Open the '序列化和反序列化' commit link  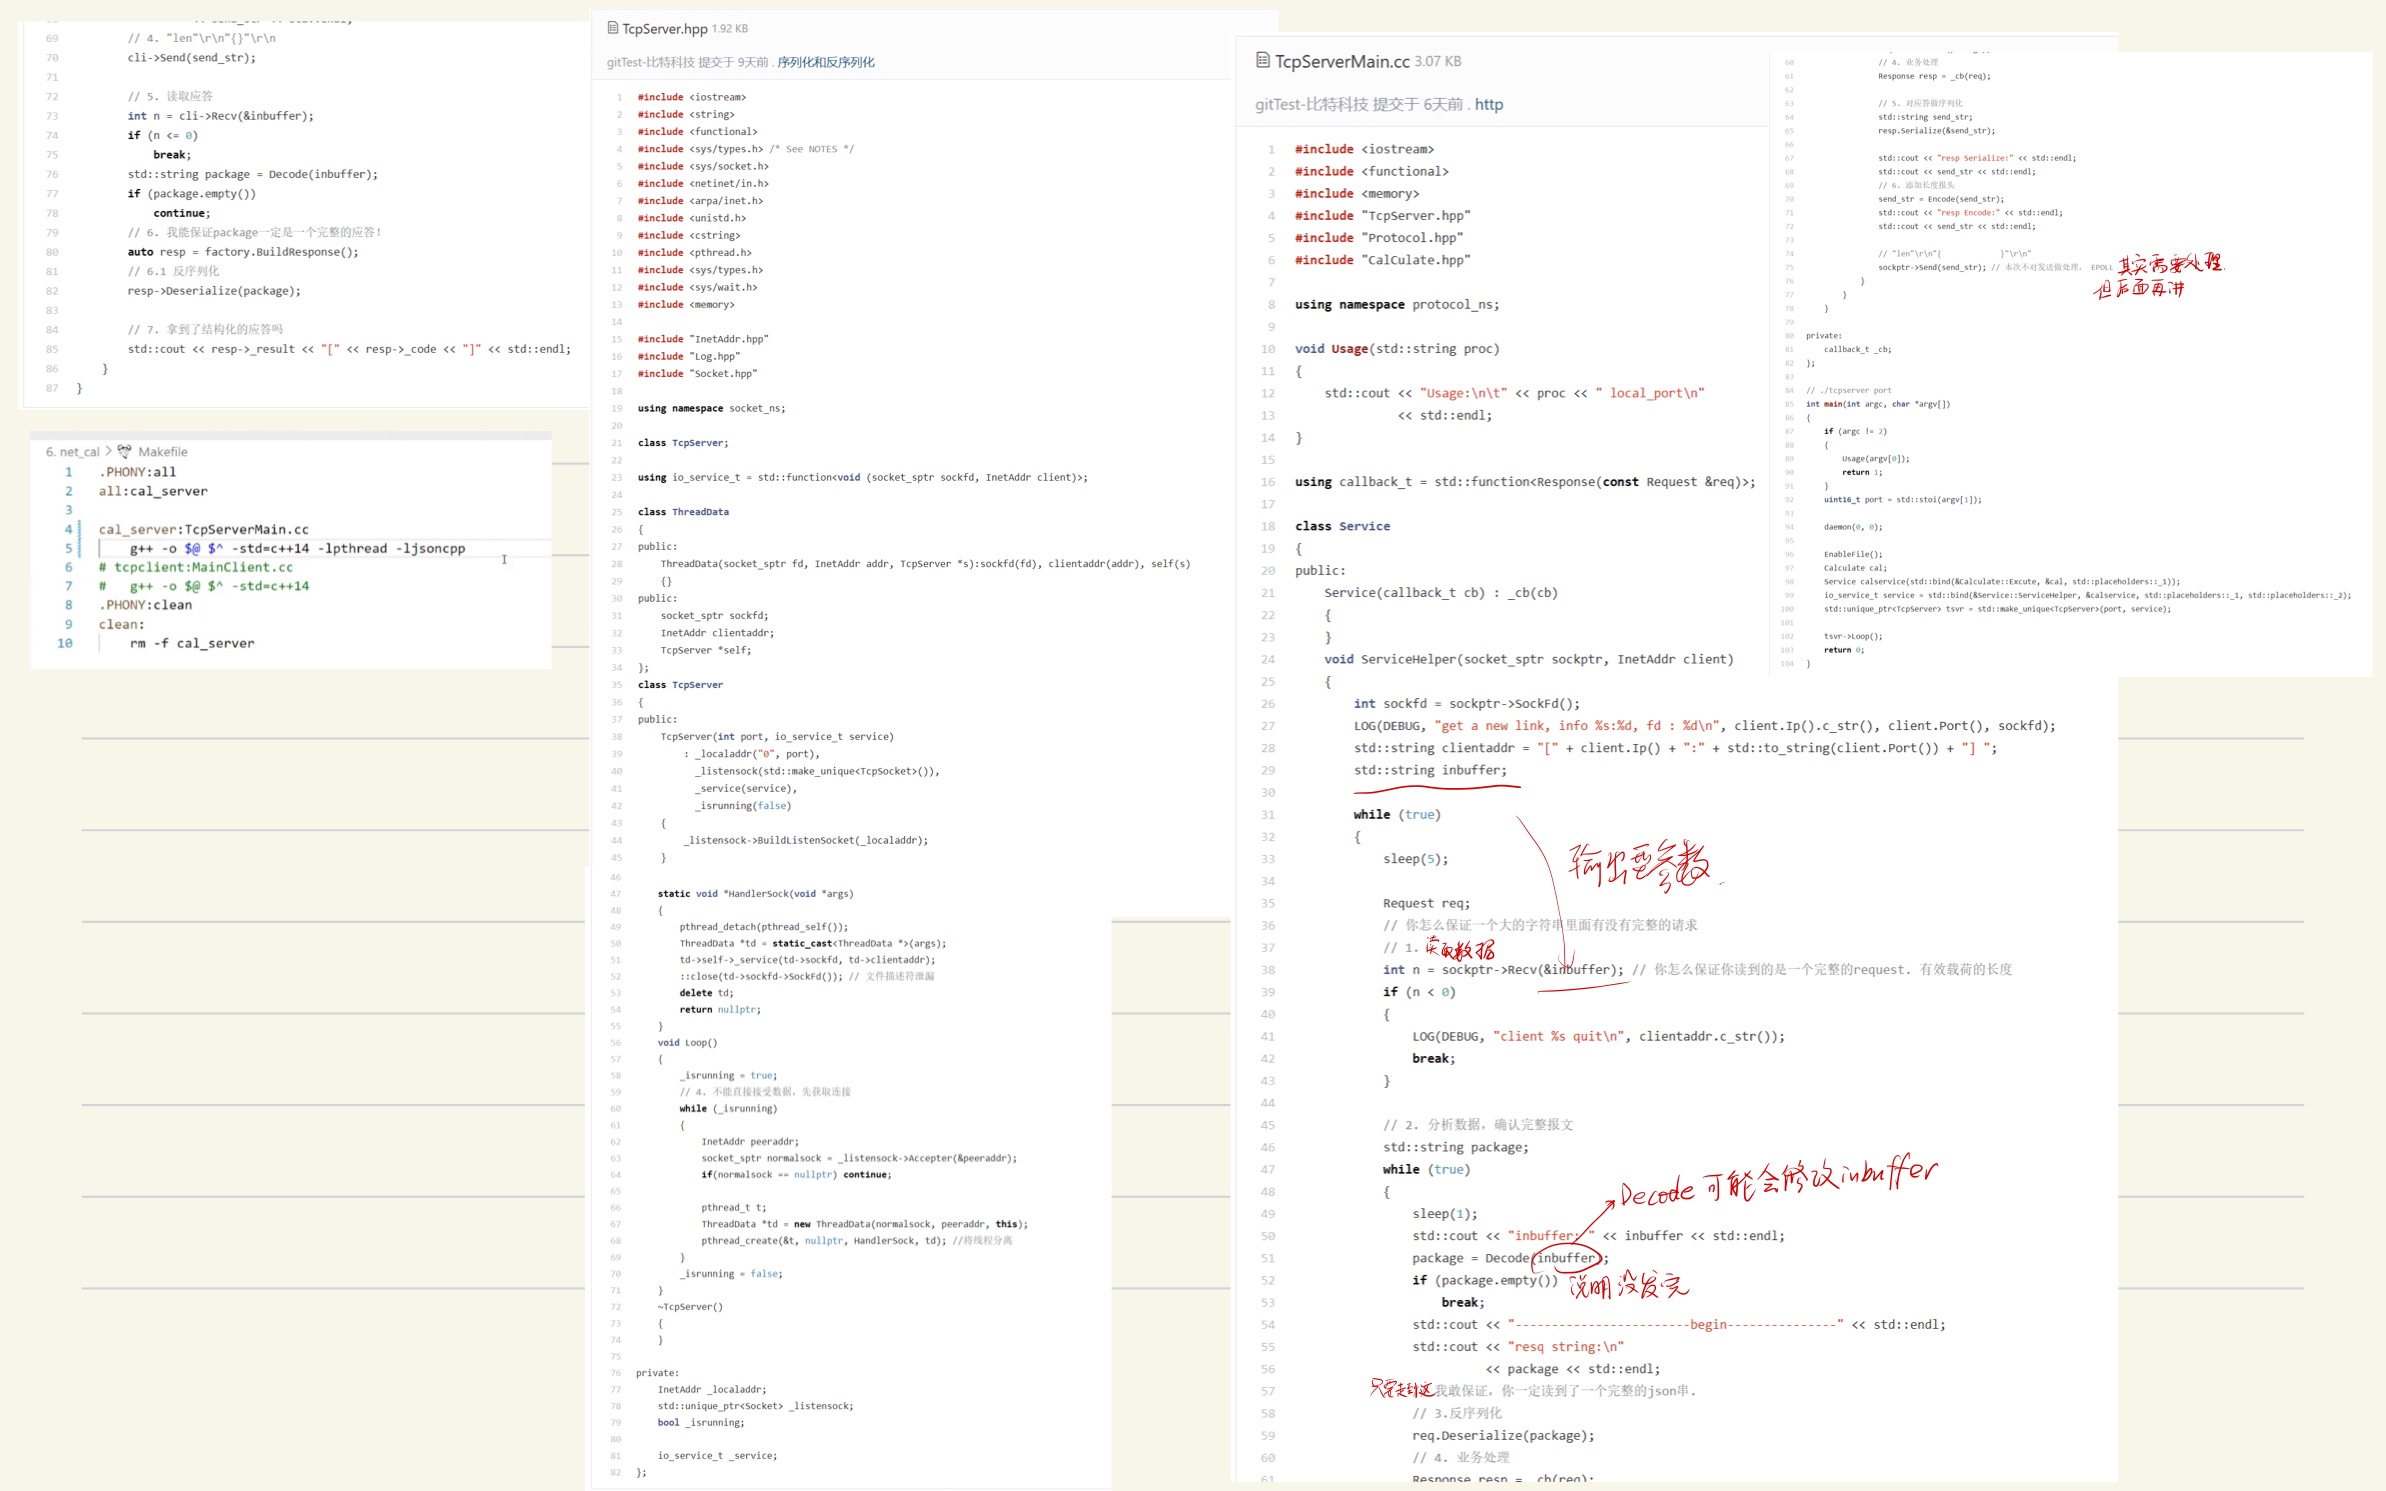click(x=825, y=62)
